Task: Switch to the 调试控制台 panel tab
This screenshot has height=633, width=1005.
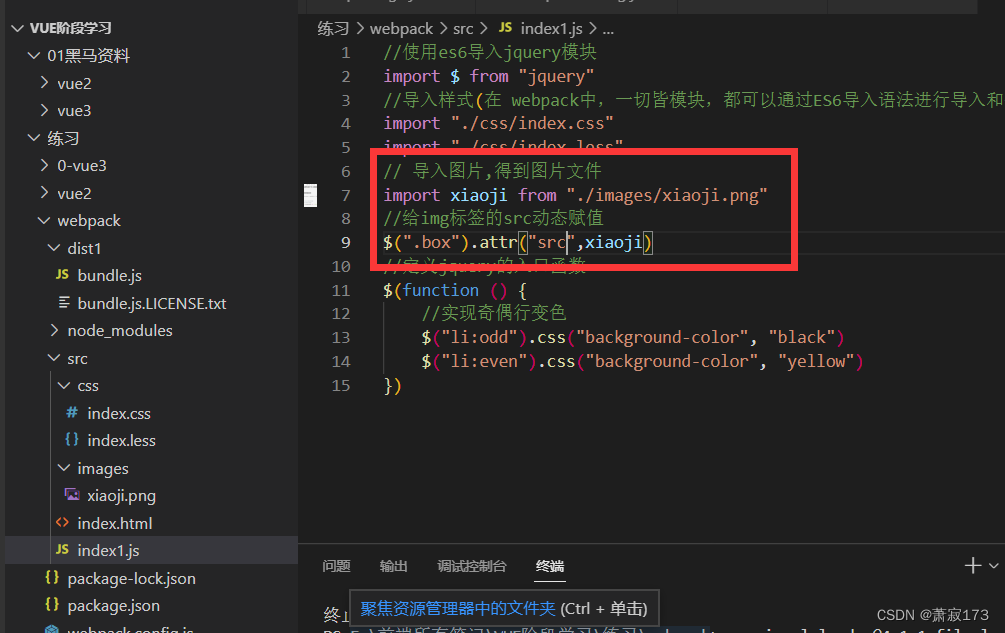Action: click(472, 566)
